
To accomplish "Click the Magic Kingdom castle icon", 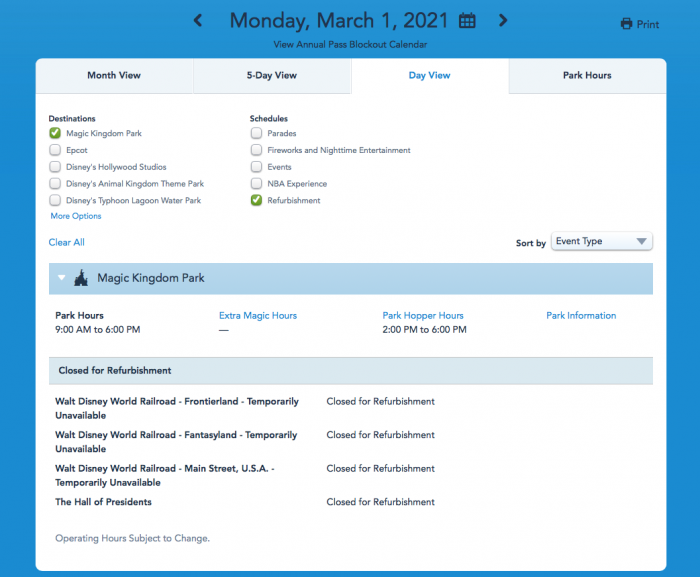I will tap(82, 278).
